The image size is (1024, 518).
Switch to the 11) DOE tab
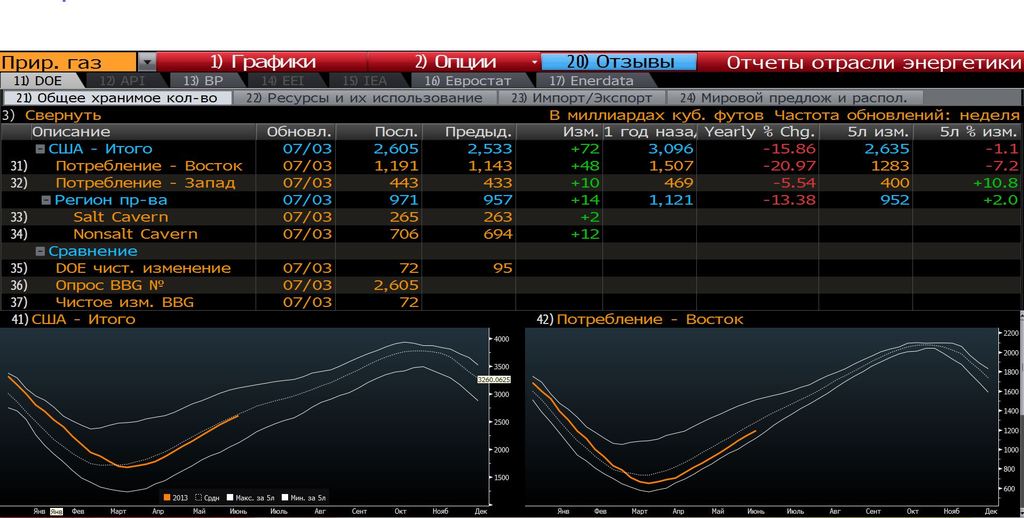point(39,81)
